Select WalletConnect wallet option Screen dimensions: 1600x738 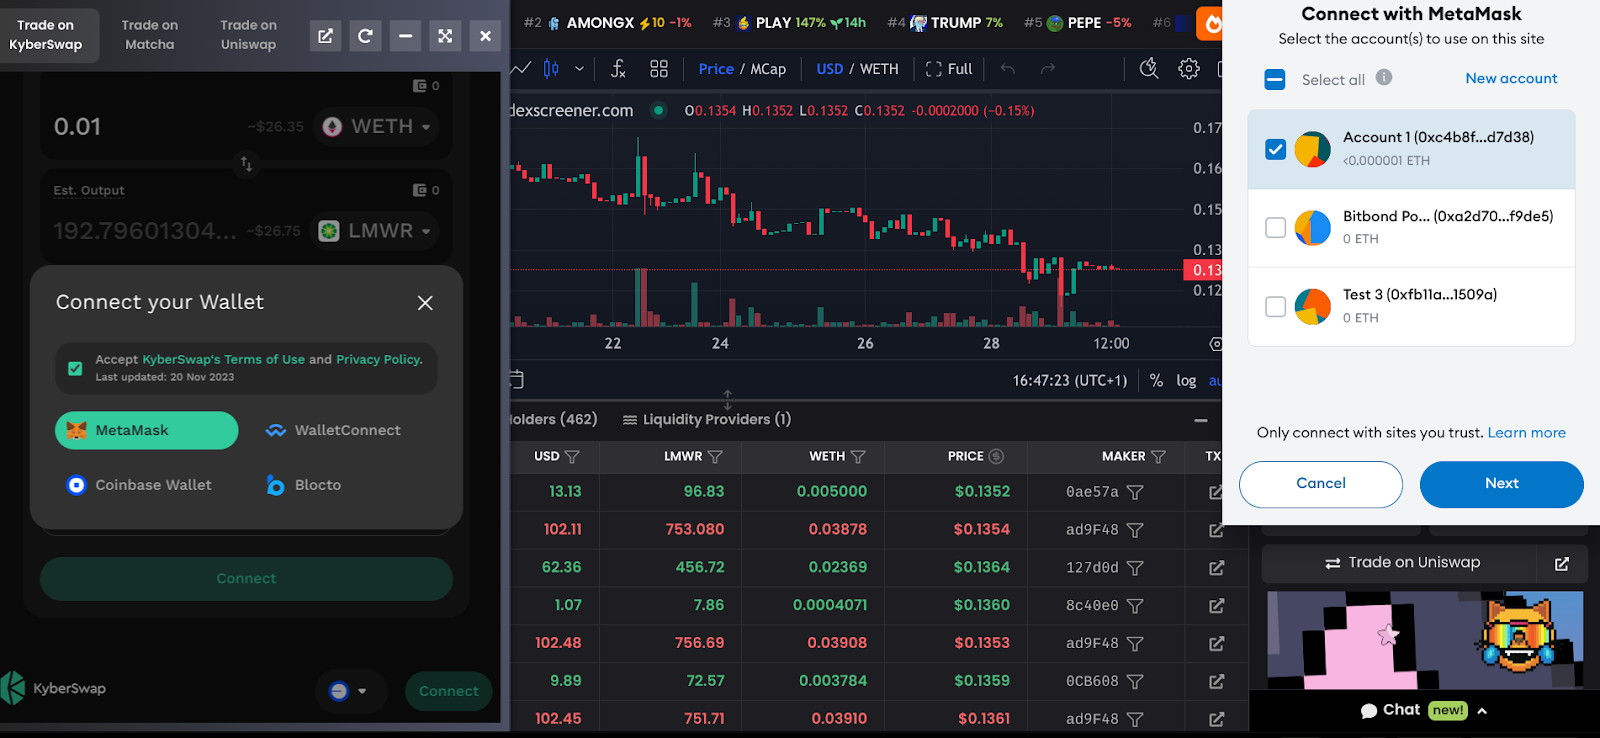pyautogui.click(x=333, y=431)
